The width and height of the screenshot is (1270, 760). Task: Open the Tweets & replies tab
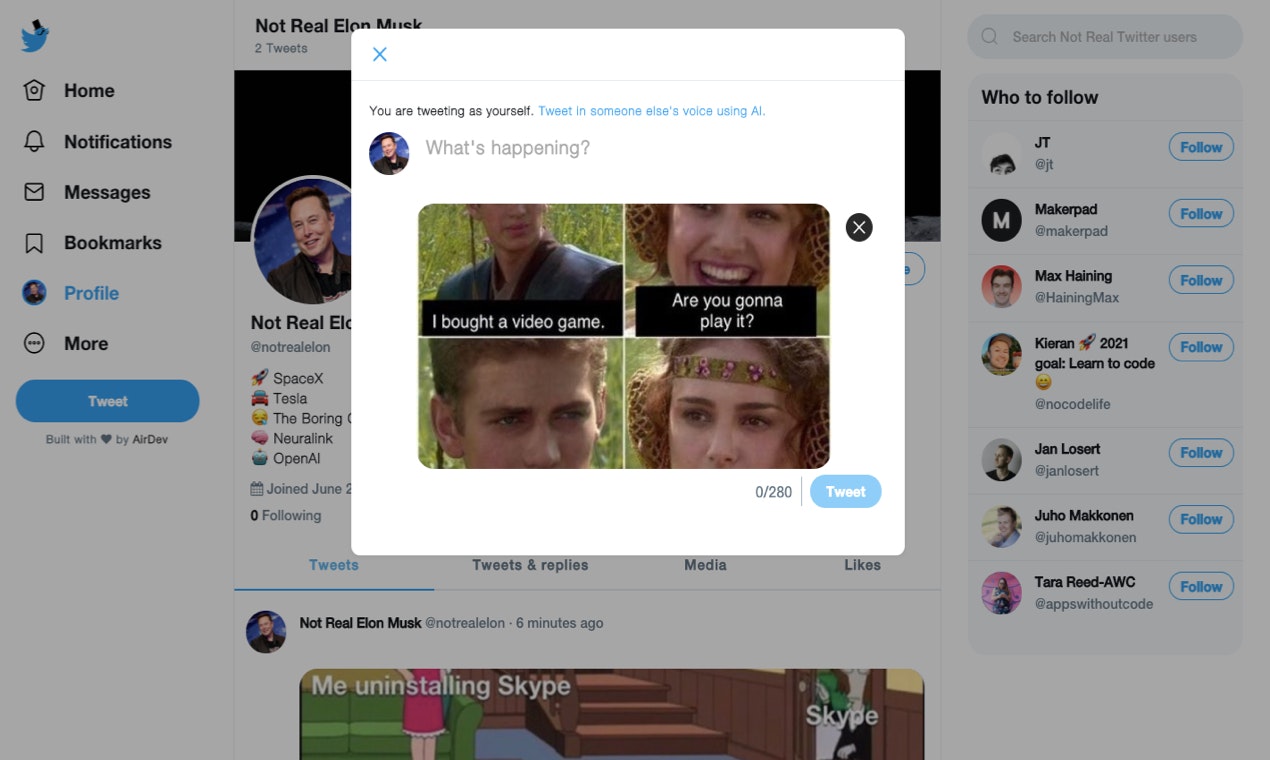(x=529, y=565)
